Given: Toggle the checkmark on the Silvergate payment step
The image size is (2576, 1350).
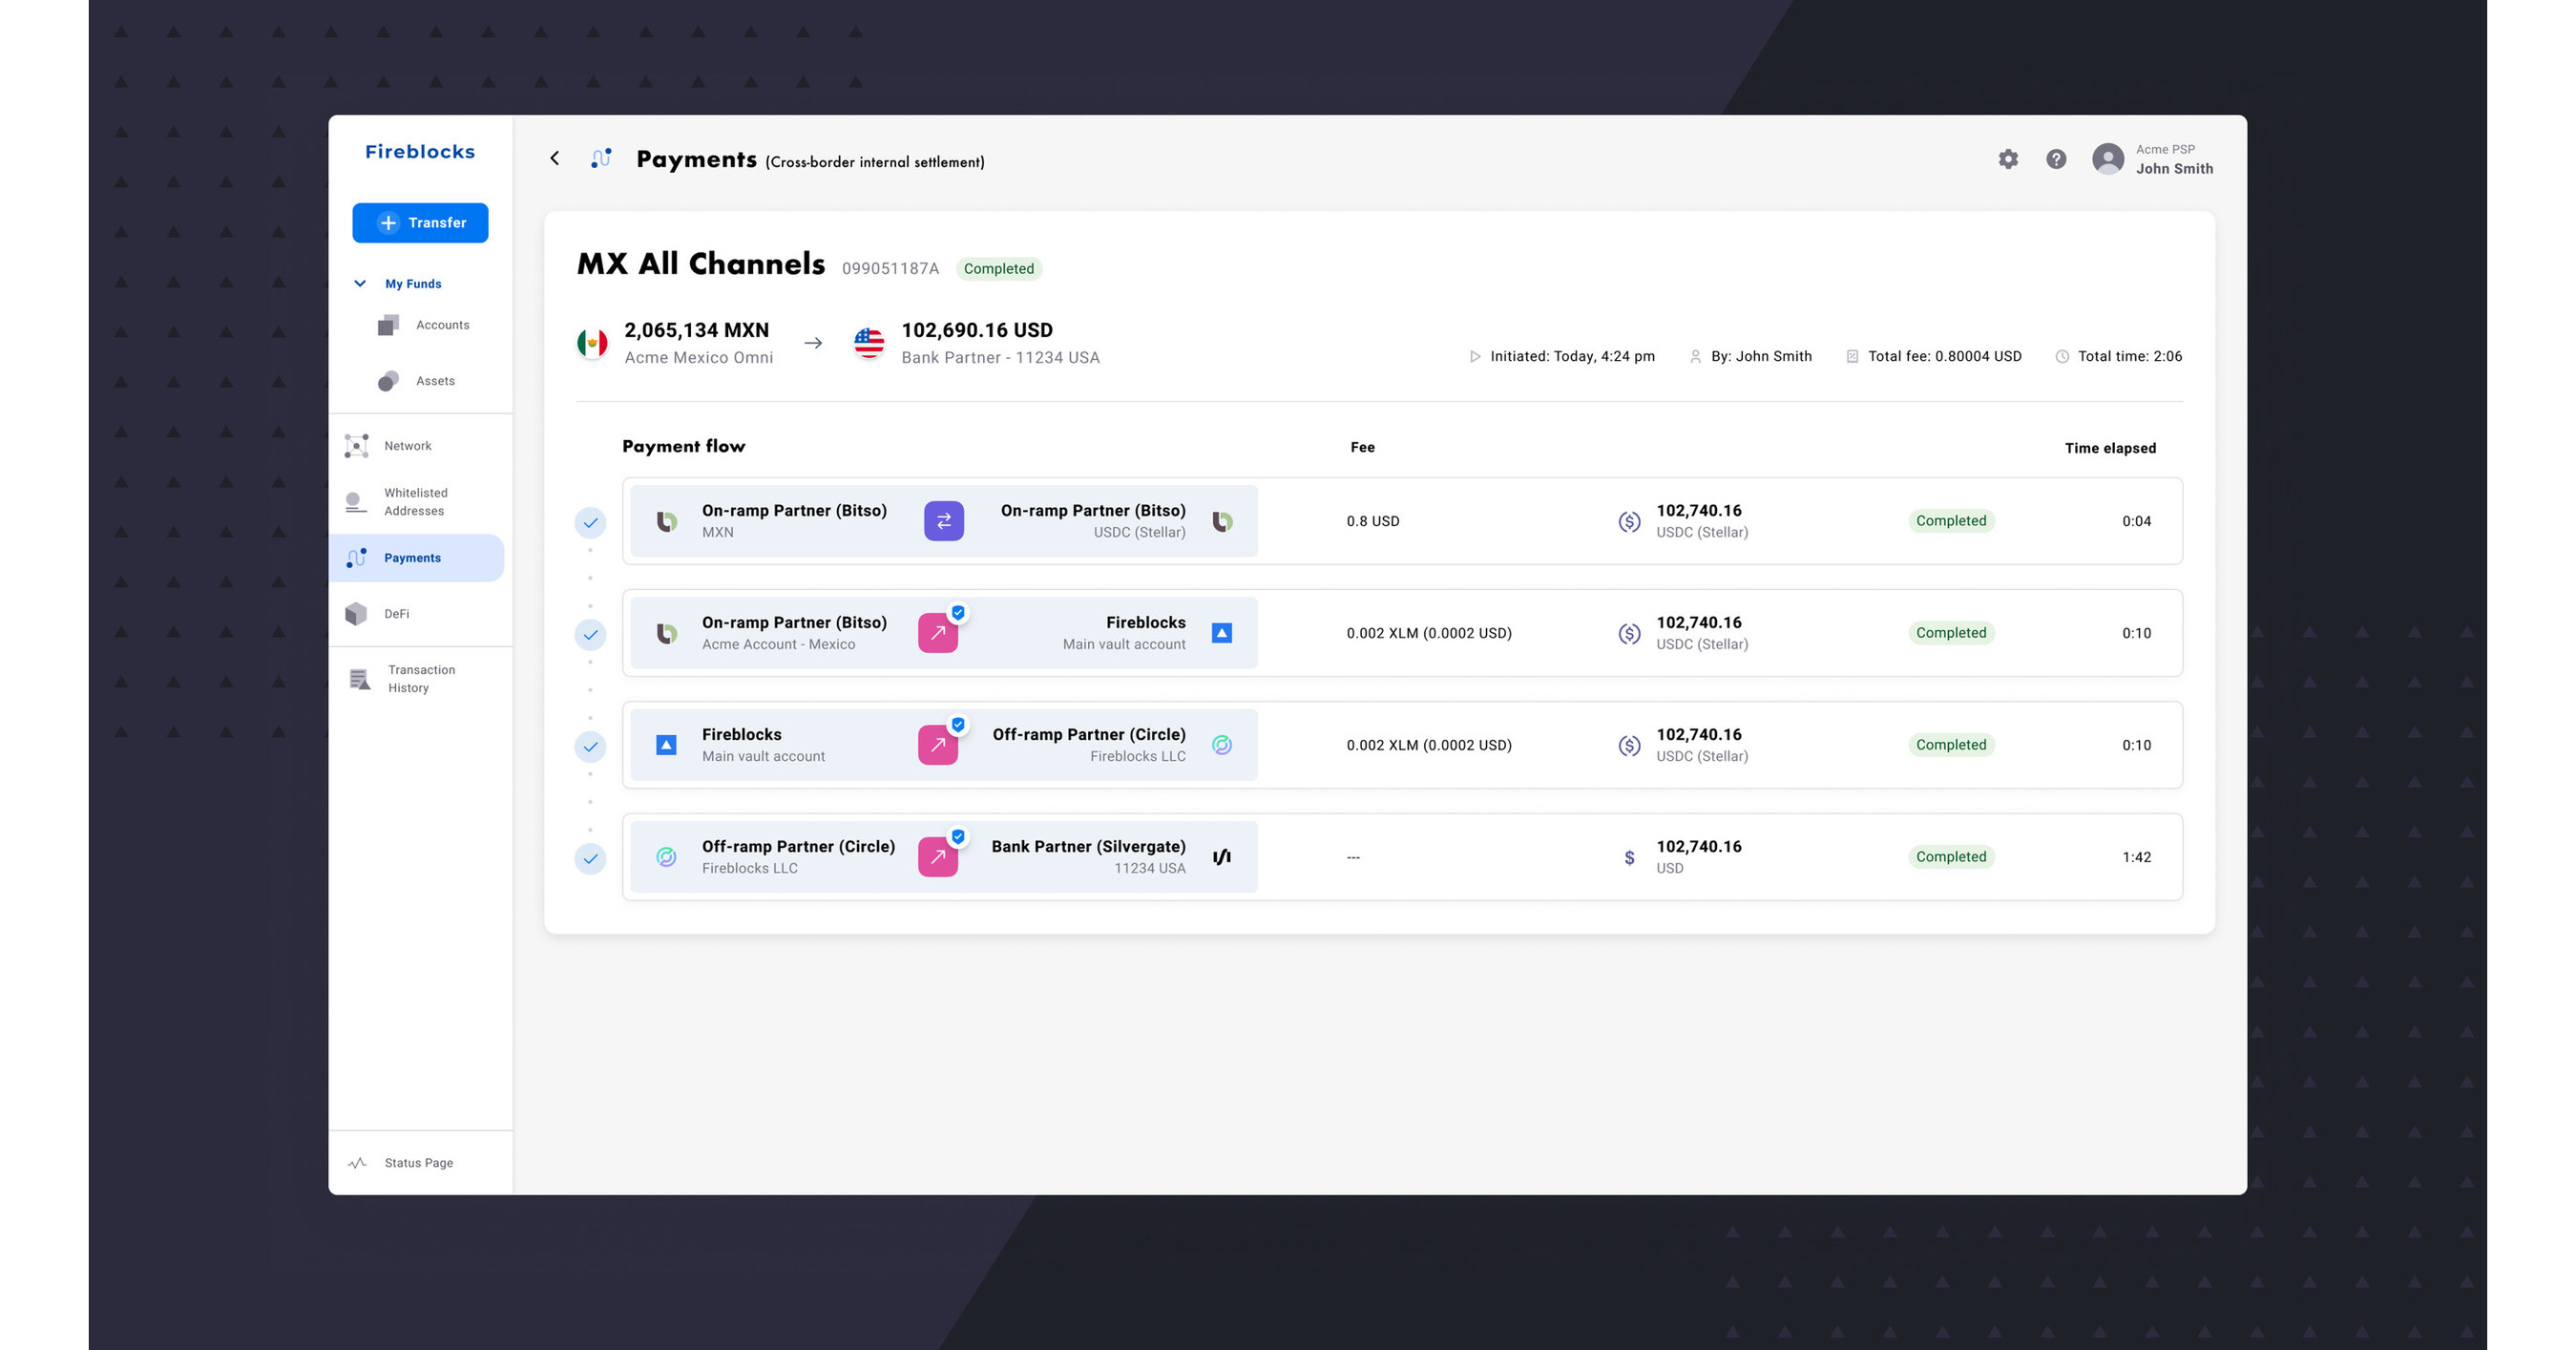Looking at the screenshot, I should (x=590, y=858).
